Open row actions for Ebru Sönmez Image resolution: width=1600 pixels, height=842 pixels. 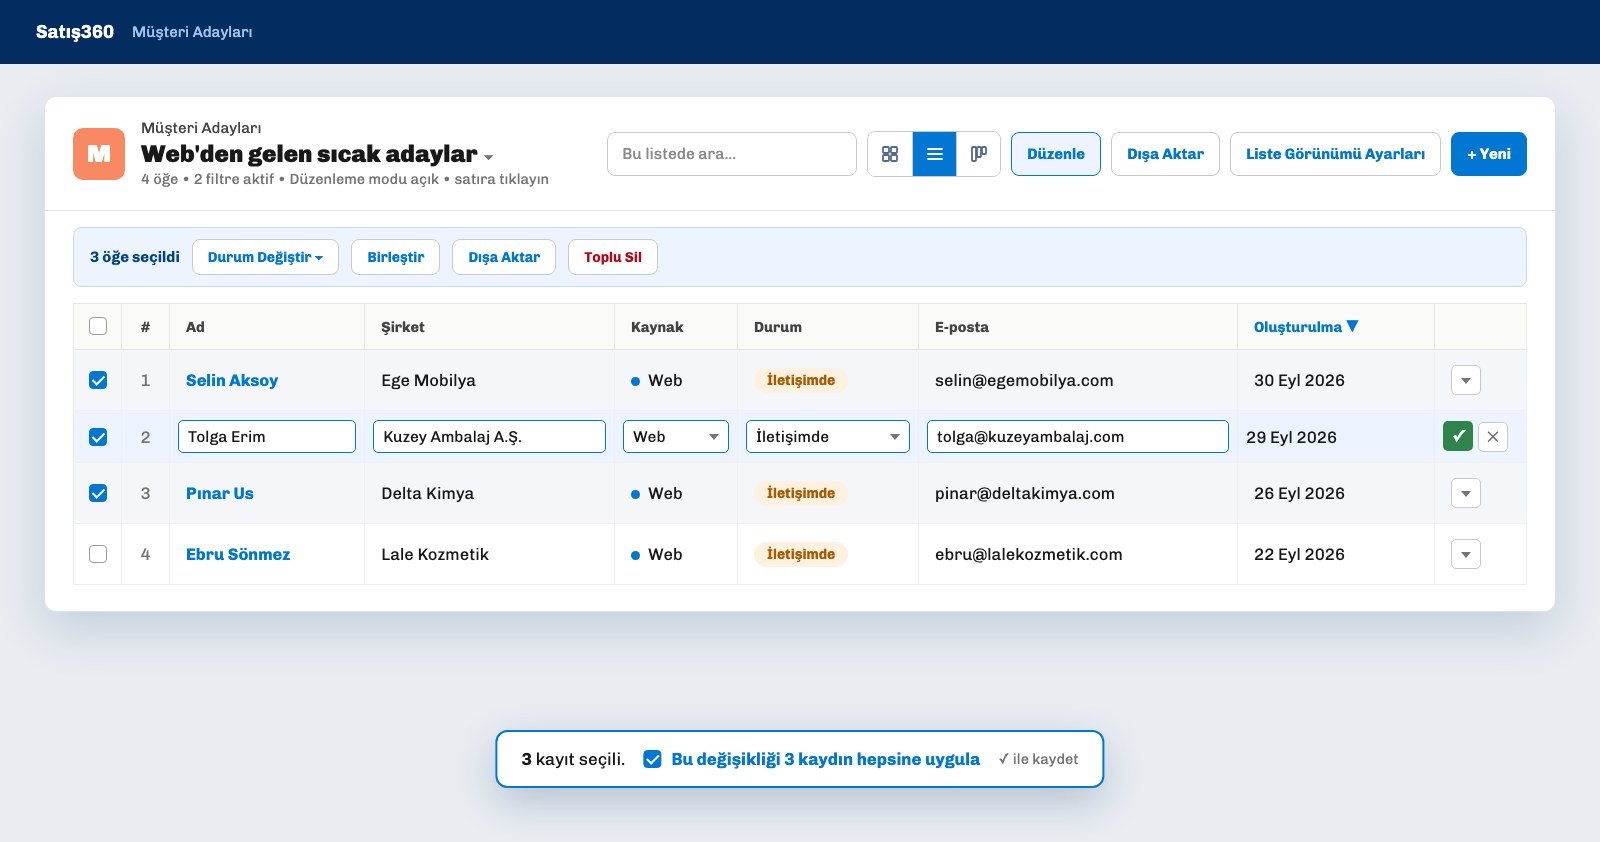pyautogui.click(x=1466, y=554)
